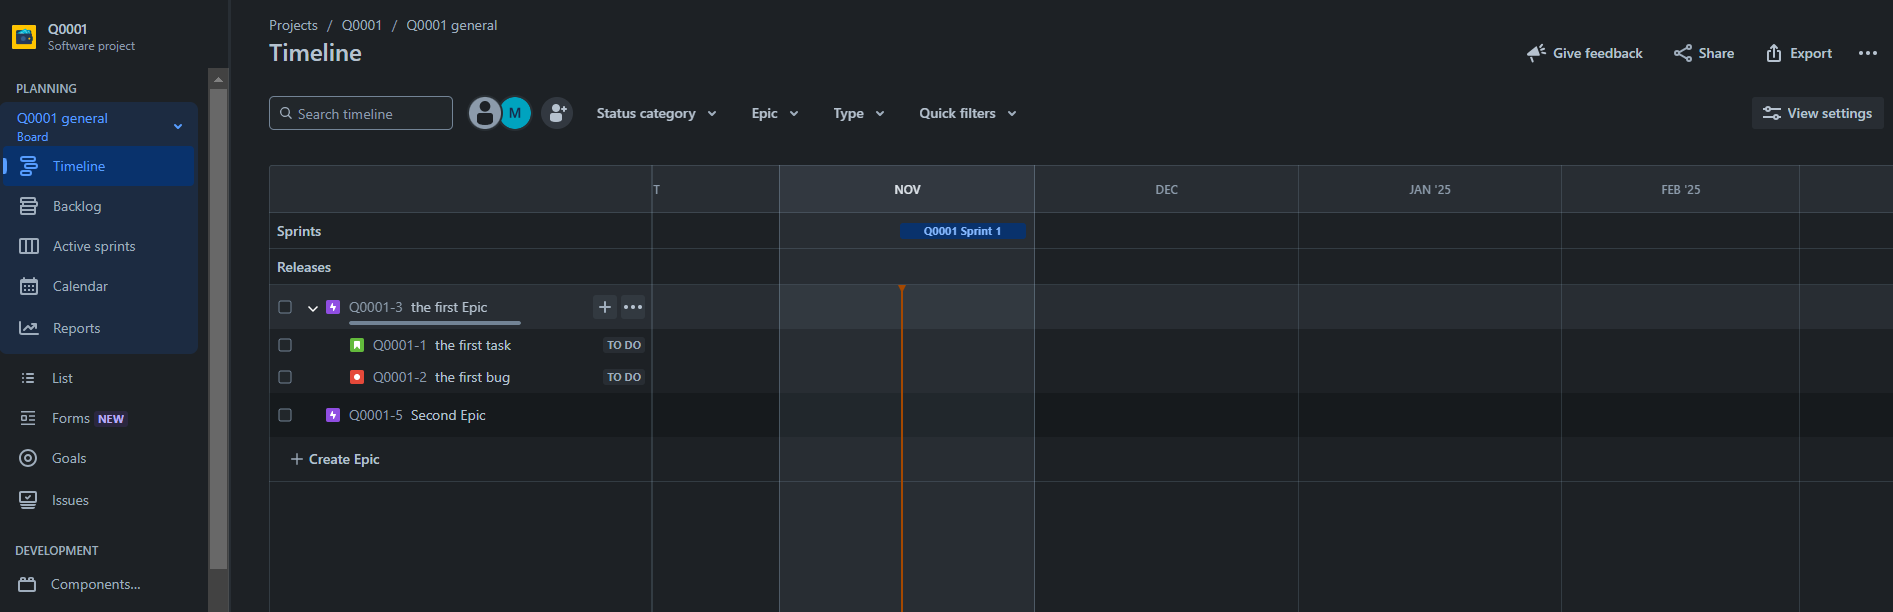Open more actions for the first Epic

point(633,307)
